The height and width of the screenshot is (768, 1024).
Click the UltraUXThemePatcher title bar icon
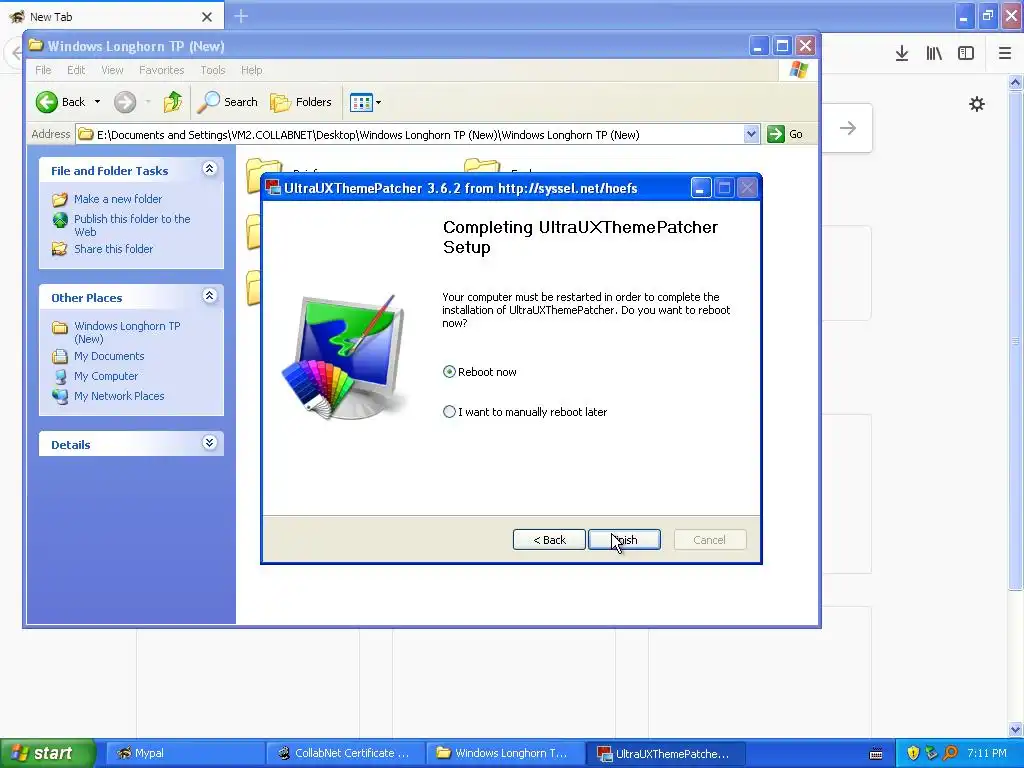tap(273, 188)
